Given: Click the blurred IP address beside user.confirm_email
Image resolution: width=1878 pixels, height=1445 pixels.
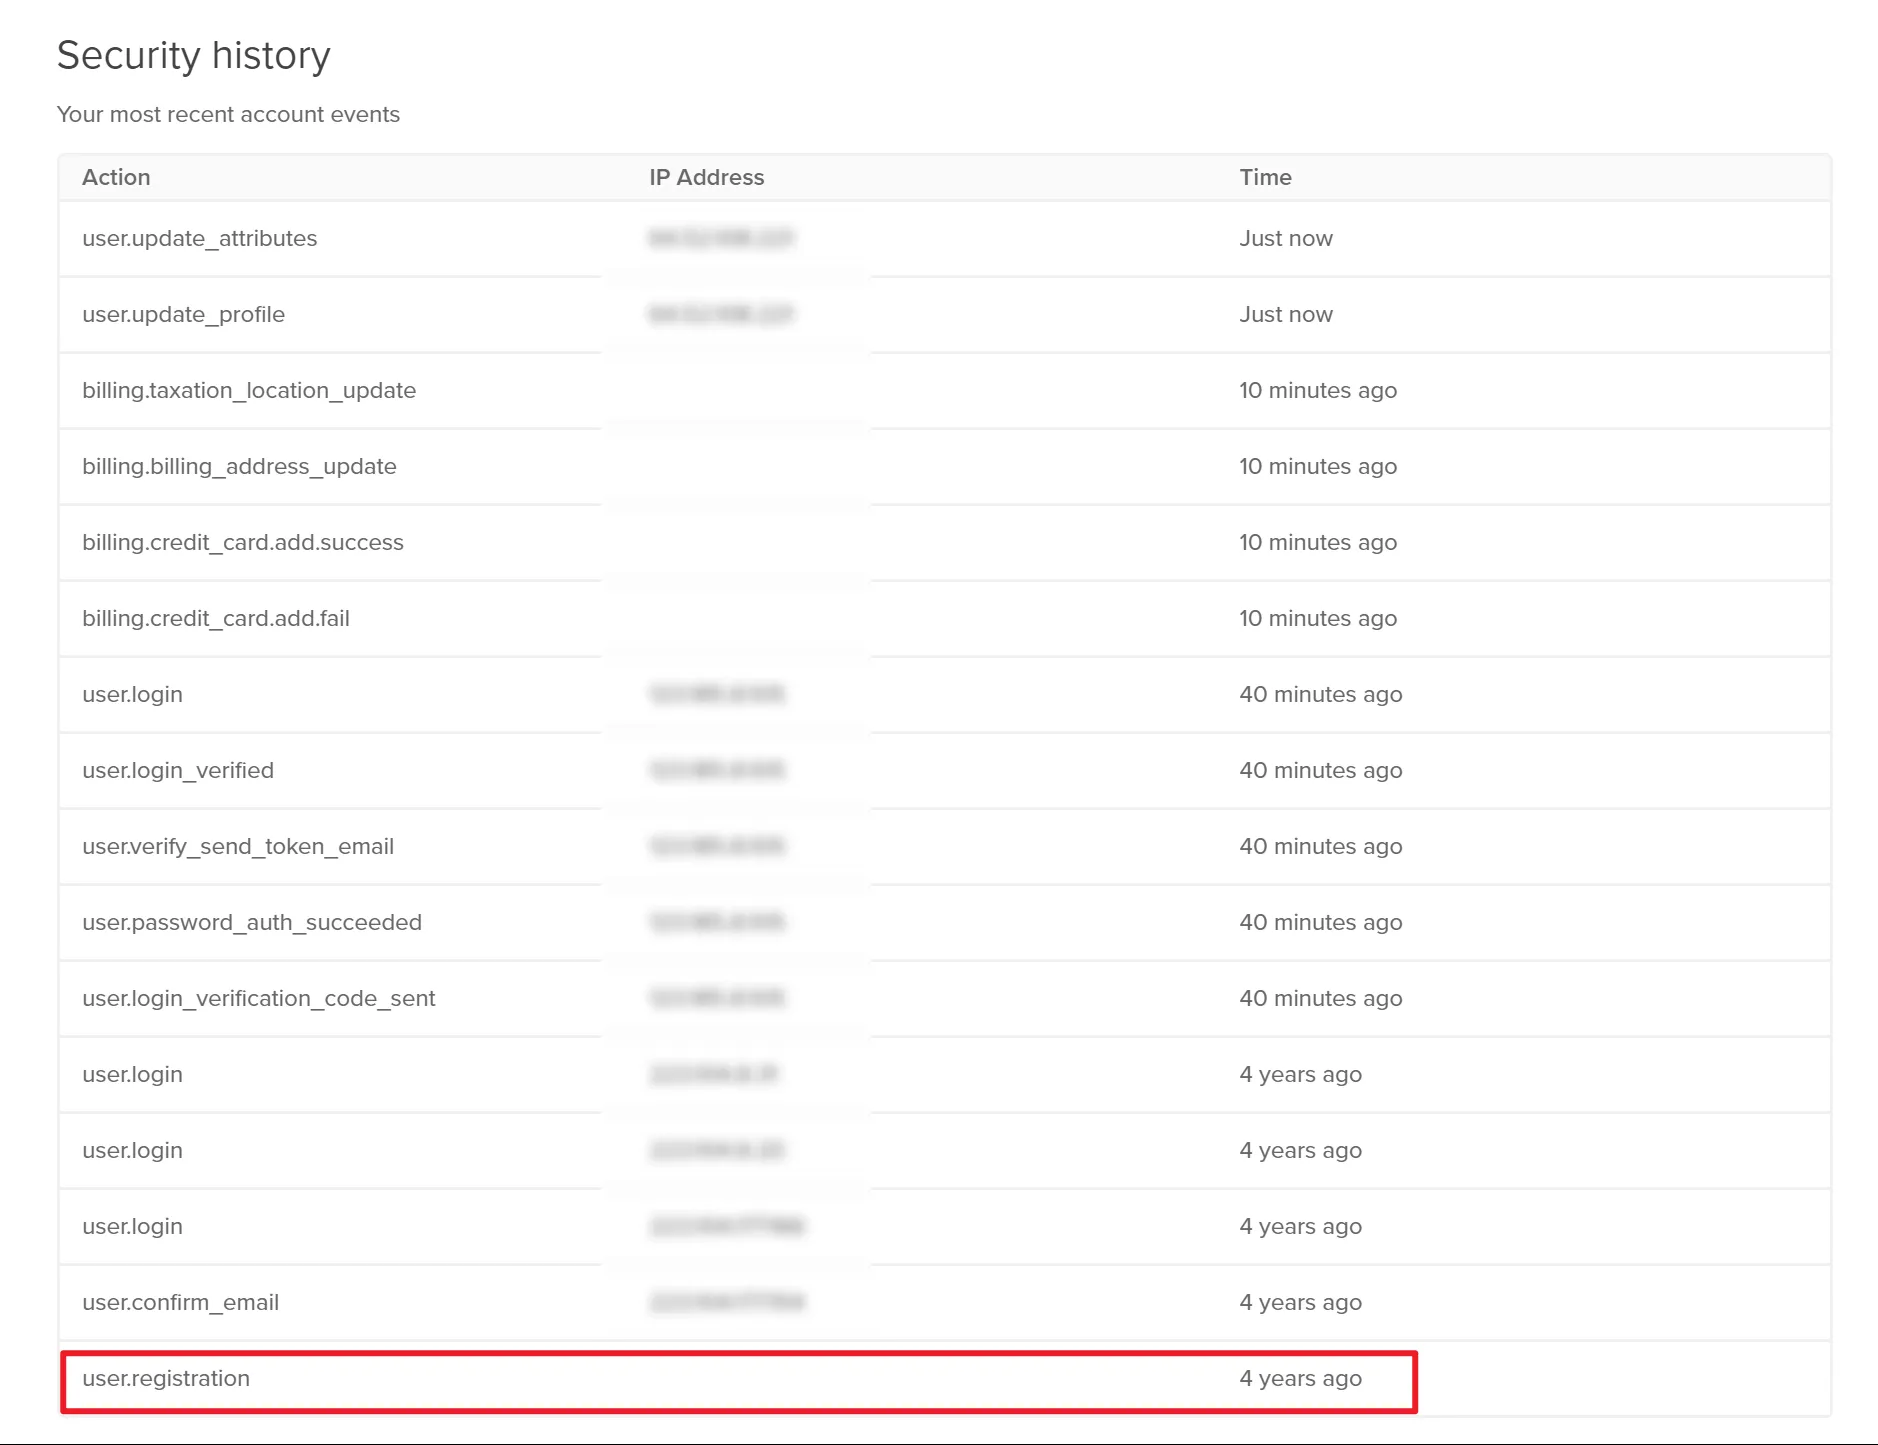Looking at the screenshot, I should click(727, 1302).
